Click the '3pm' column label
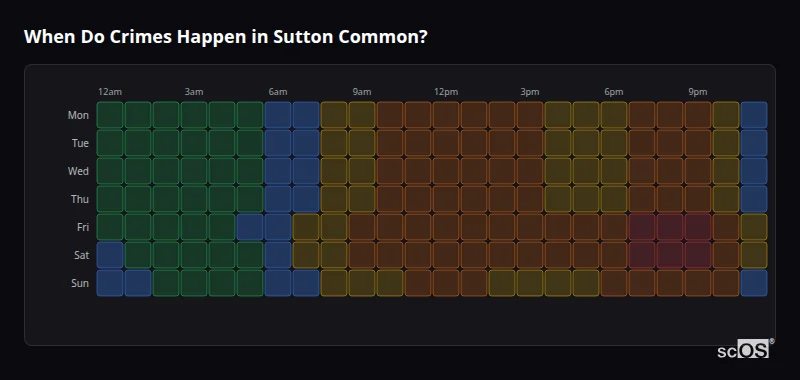The height and width of the screenshot is (380, 800). (530, 92)
